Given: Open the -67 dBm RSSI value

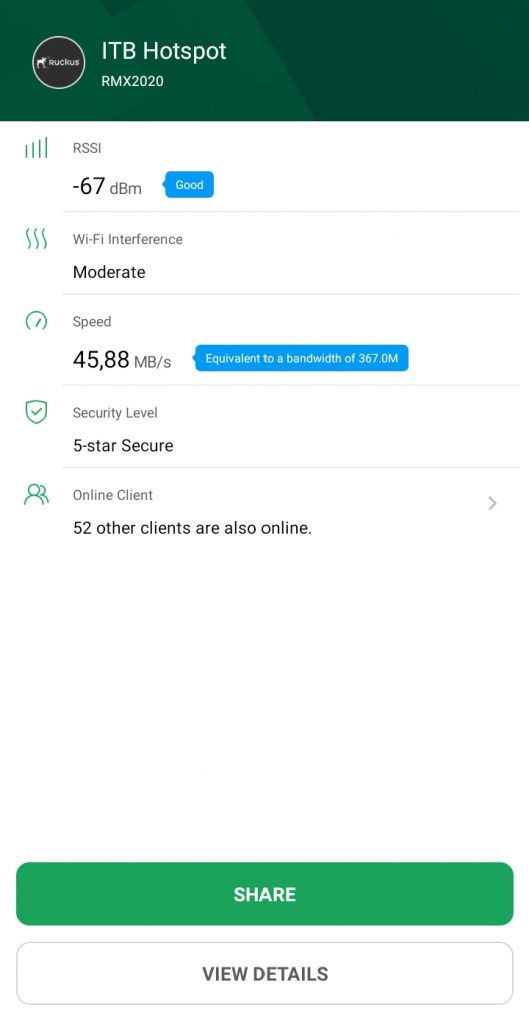Looking at the screenshot, I should click(x=106, y=187).
